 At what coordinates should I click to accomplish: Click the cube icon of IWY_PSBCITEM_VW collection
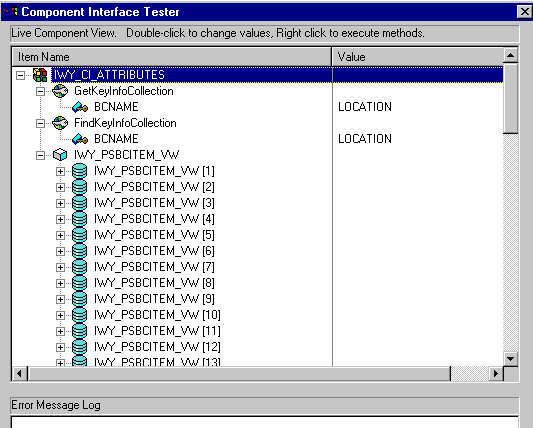(x=60, y=155)
